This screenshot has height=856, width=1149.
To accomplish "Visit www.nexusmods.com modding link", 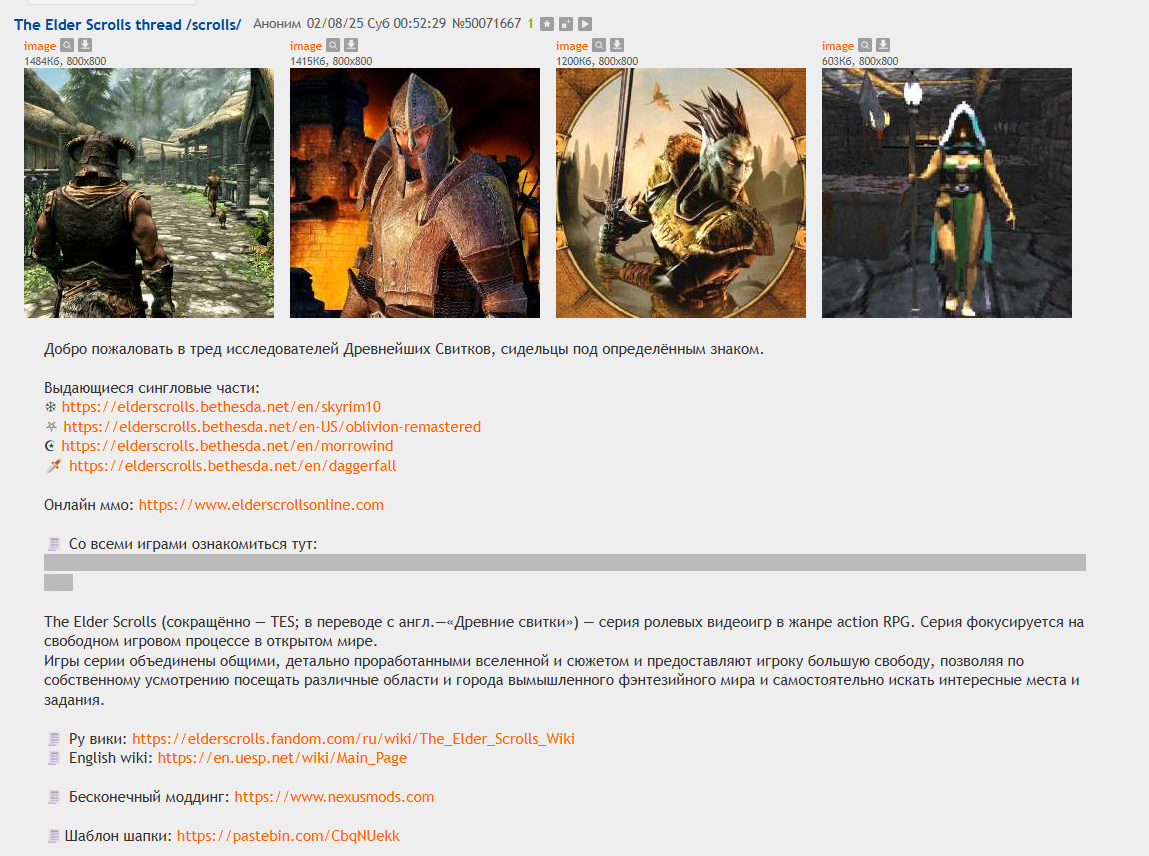I will [334, 797].
